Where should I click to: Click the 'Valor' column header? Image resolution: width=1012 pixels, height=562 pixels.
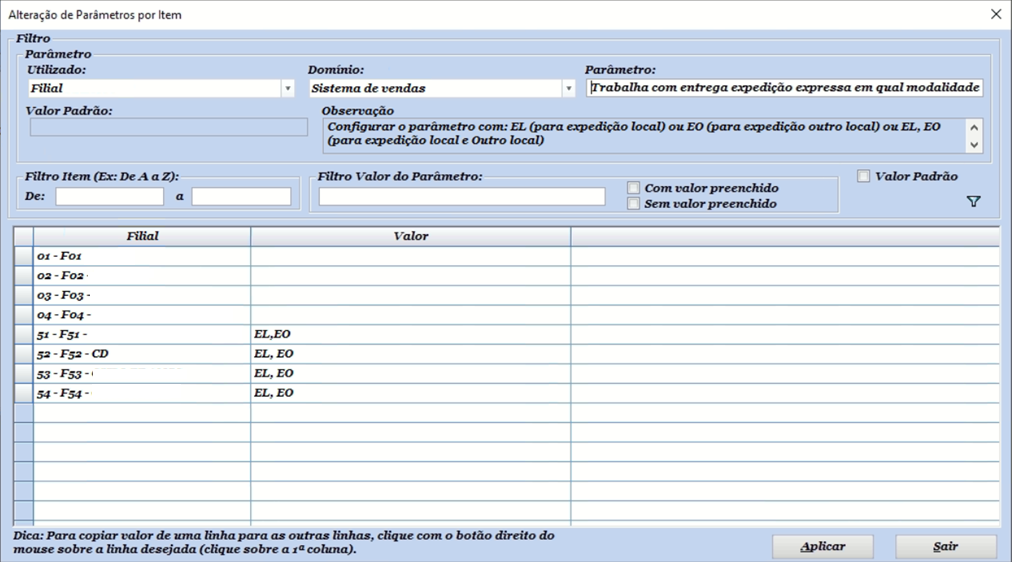pyautogui.click(x=410, y=236)
